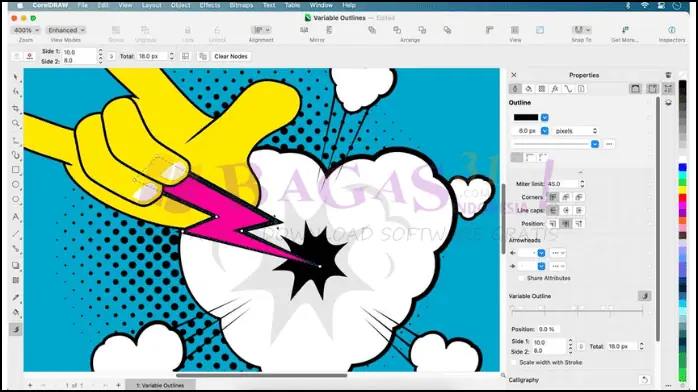The width and height of the screenshot is (698, 392).
Task: Open the Effects menu
Action: 210,5
